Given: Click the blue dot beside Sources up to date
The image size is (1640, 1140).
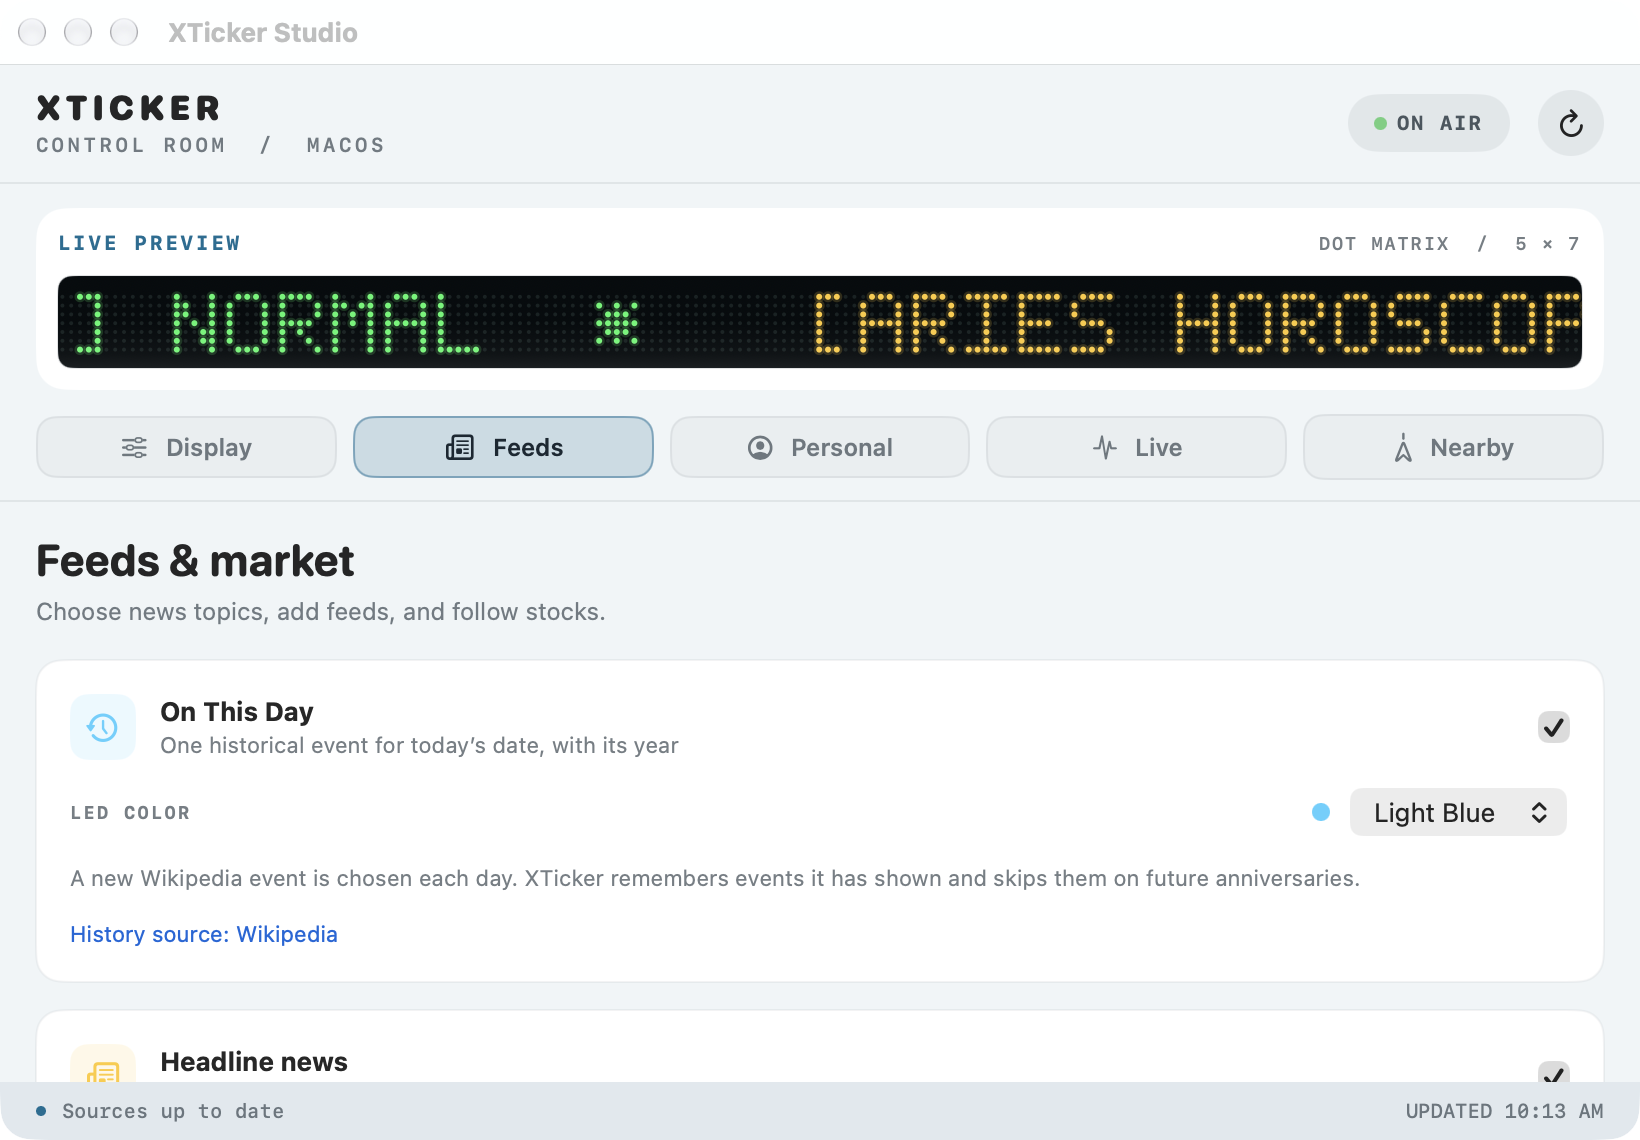Looking at the screenshot, I should pyautogui.click(x=41, y=1111).
